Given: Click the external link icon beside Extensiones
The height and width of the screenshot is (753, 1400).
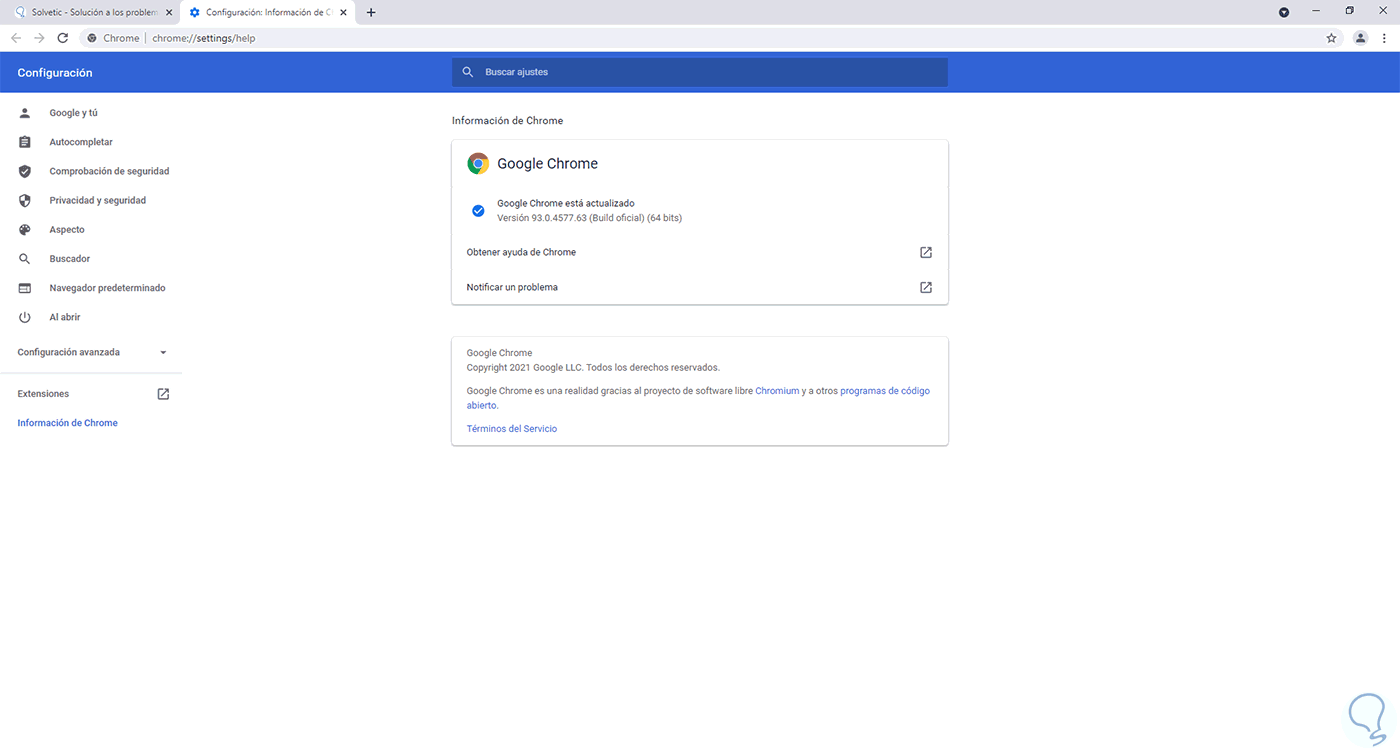Looking at the screenshot, I should [x=163, y=394].
